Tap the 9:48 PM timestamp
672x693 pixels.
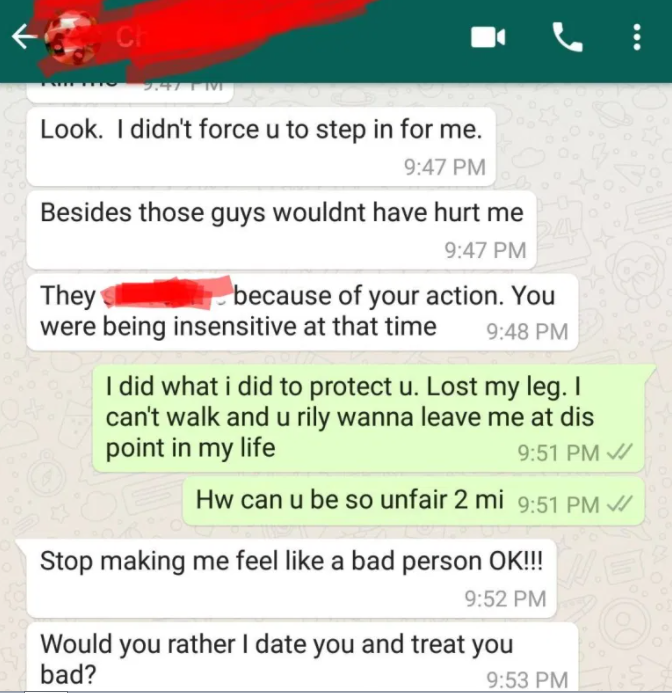527,331
